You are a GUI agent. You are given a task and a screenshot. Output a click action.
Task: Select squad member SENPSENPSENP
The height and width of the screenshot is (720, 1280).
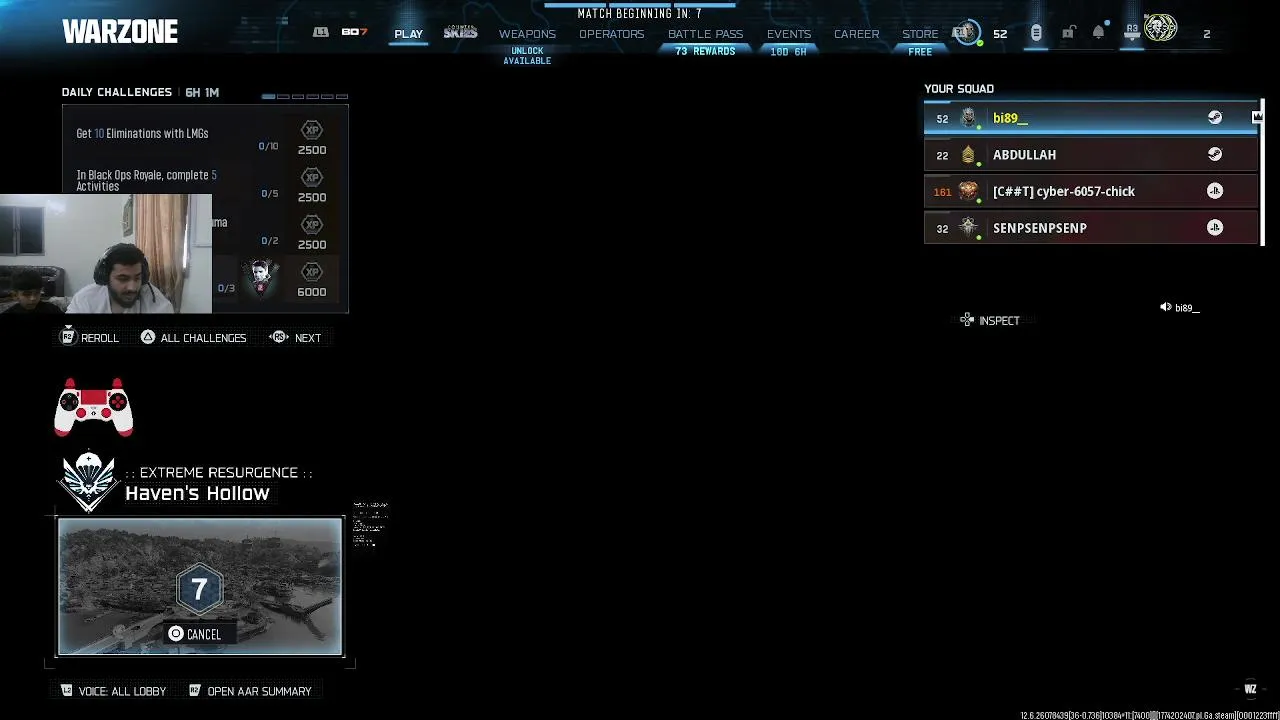pos(1091,227)
